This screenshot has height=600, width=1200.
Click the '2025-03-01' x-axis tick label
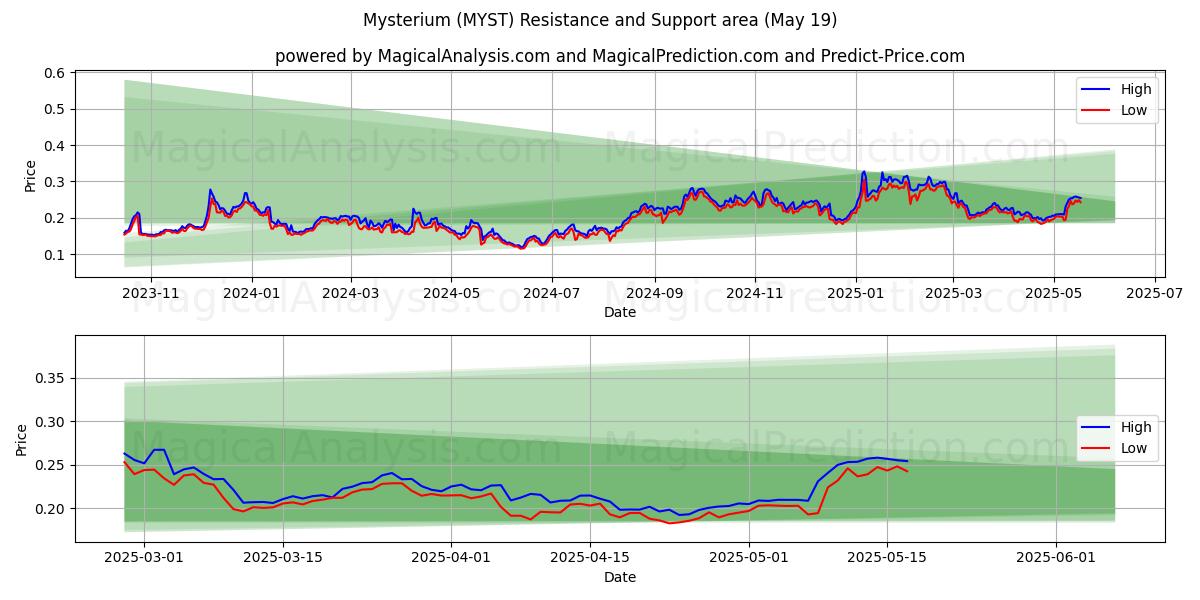click(x=144, y=559)
